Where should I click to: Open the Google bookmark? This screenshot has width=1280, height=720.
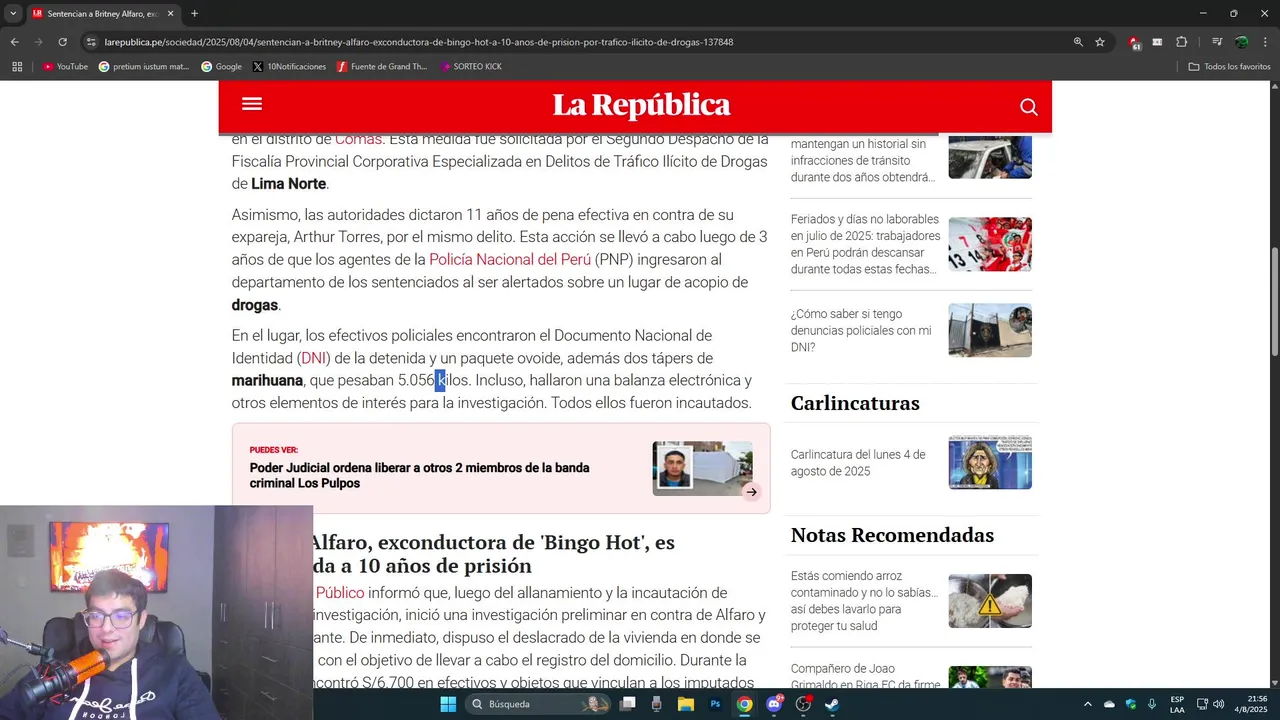[221, 66]
